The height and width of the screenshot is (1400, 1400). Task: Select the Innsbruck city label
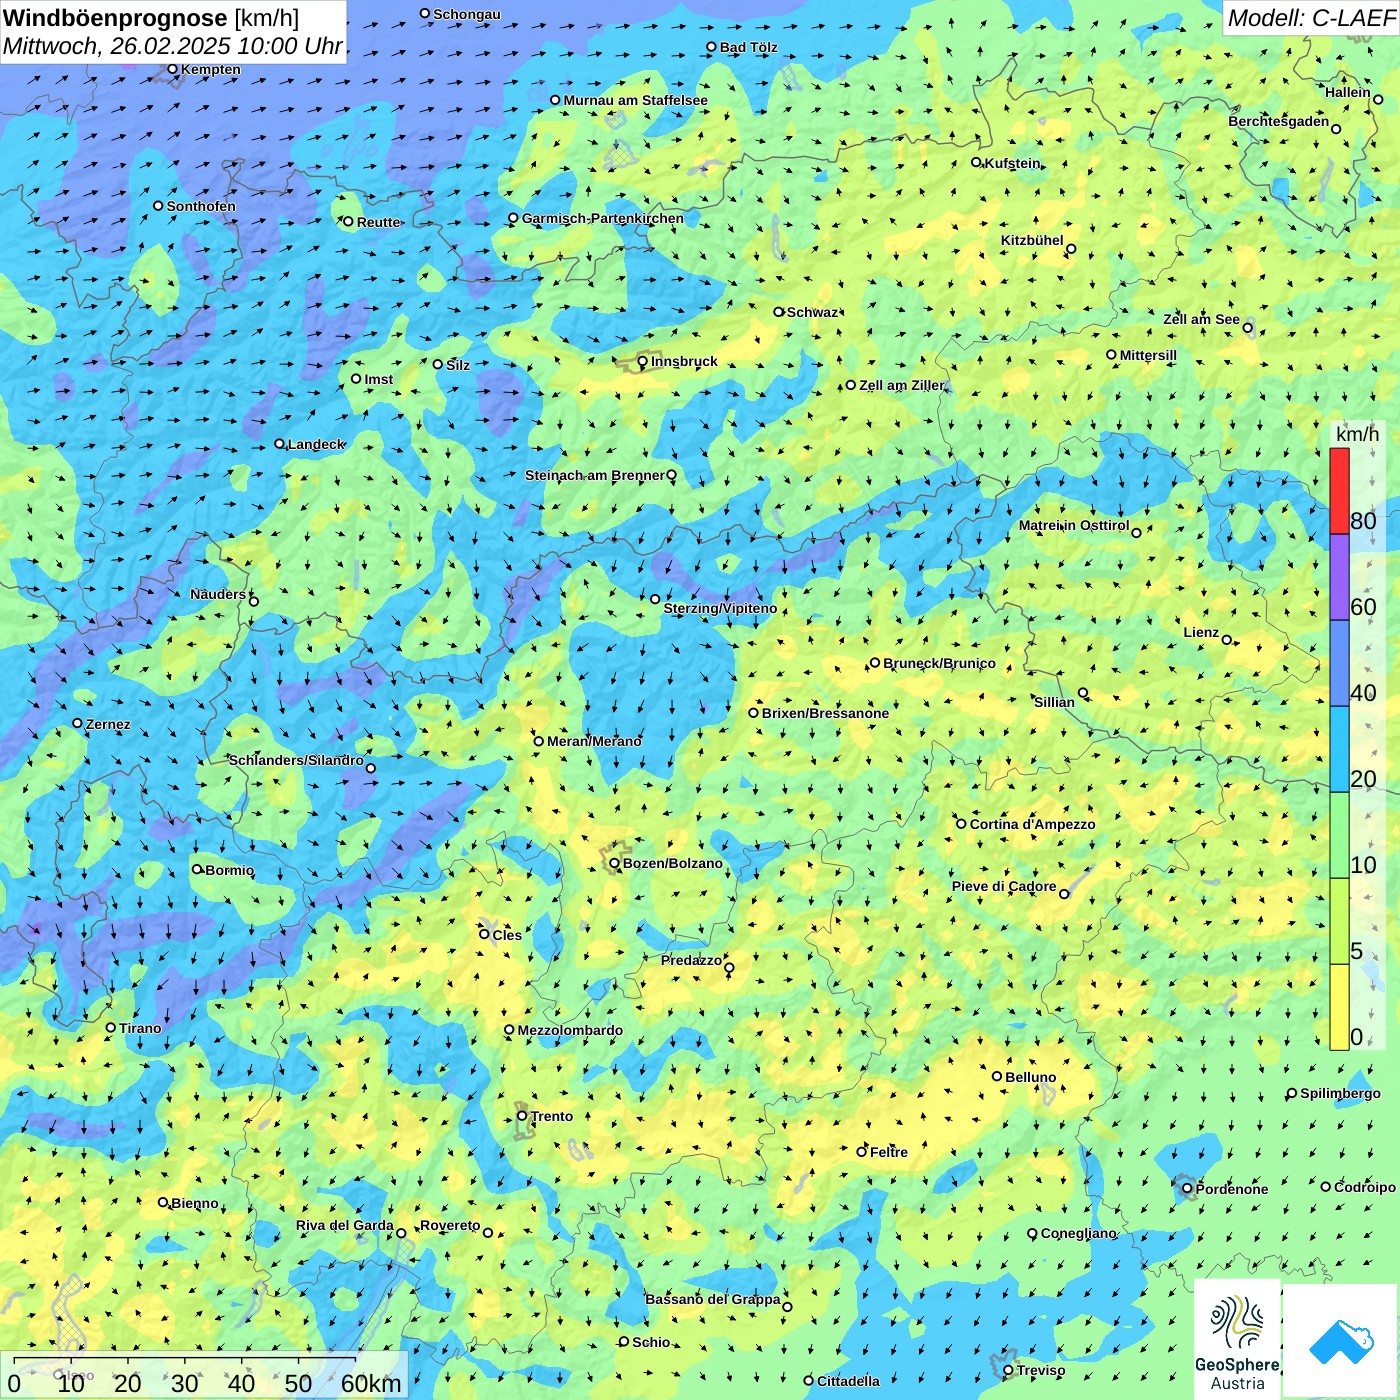tap(684, 362)
